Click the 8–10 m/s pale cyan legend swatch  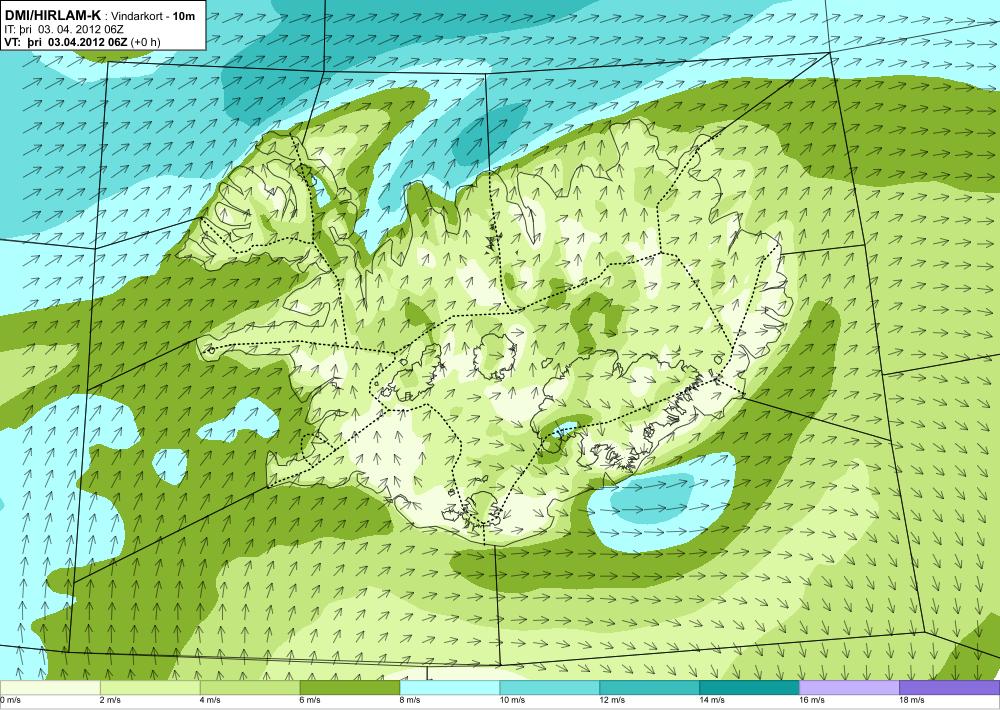pyautogui.click(x=450, y=688)
